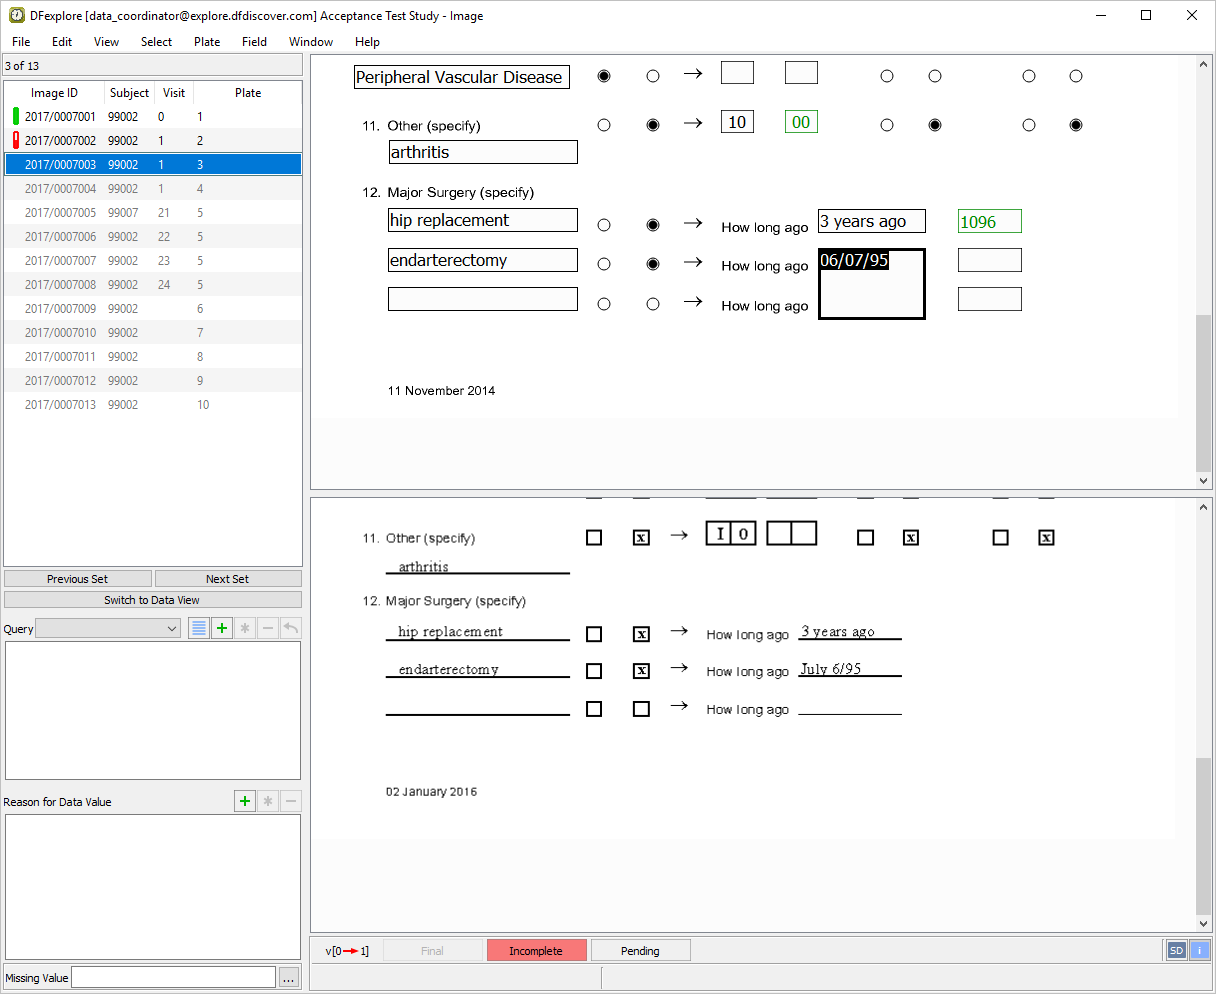
Task: Click the blue info icon
Action: [x=1199, y=951]
